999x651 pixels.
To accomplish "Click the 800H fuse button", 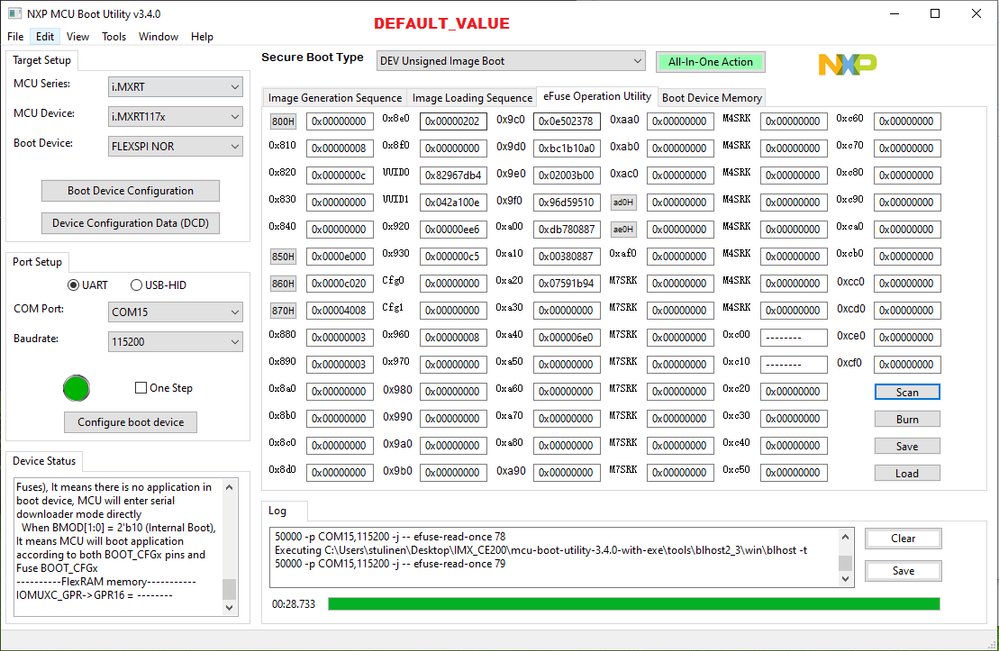I will click(283, 121).
